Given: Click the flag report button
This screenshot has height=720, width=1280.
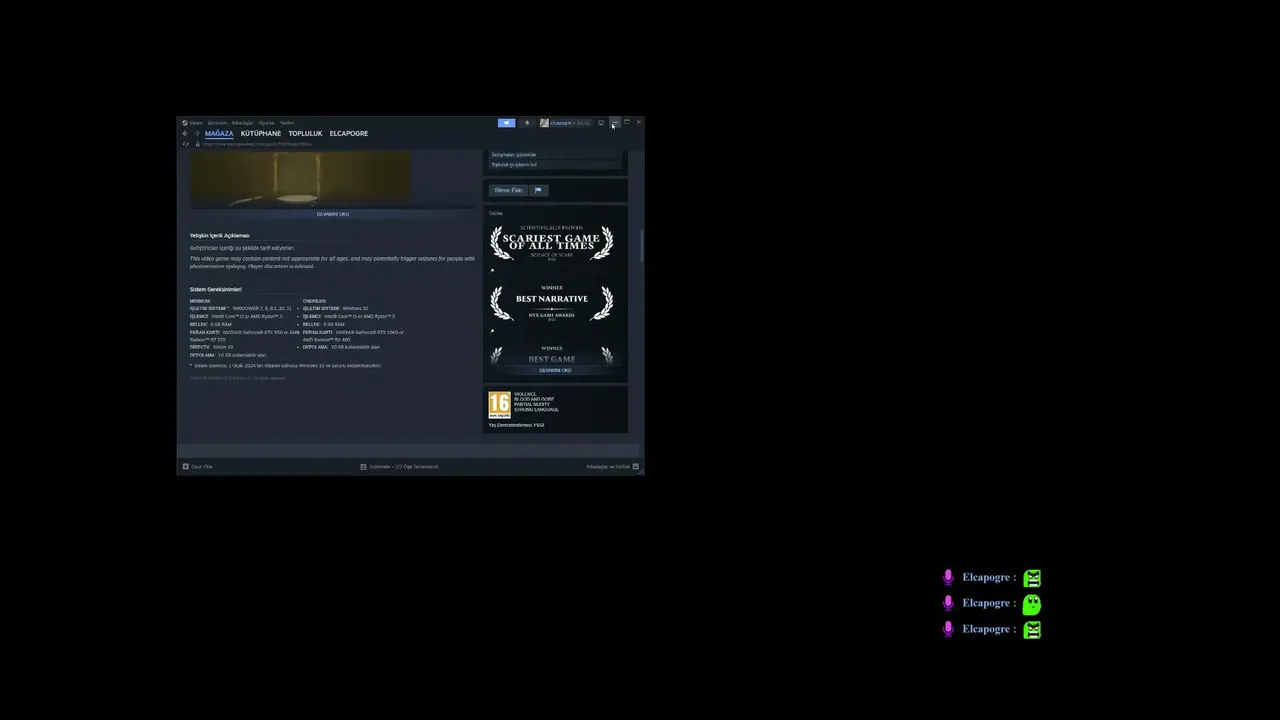Looking at the screenshot, I should [x=538, y=190].
